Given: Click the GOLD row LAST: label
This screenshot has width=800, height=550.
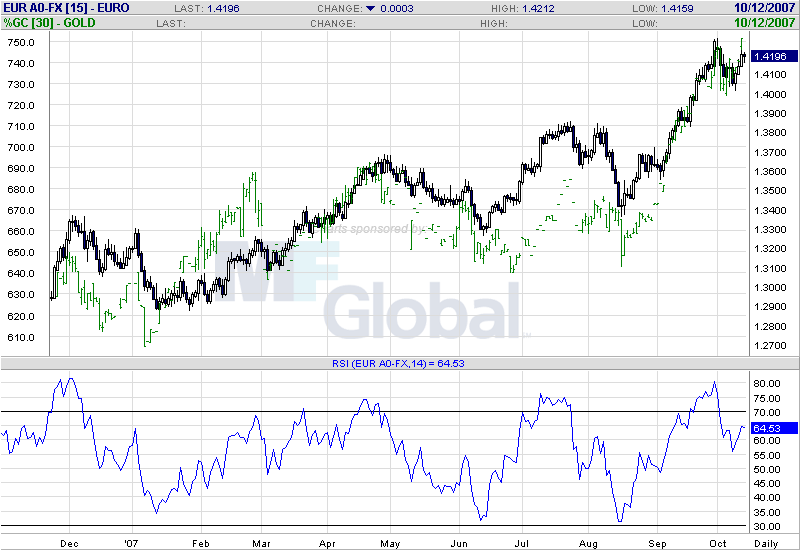Looking at the screenshot, I should point(171,23).
